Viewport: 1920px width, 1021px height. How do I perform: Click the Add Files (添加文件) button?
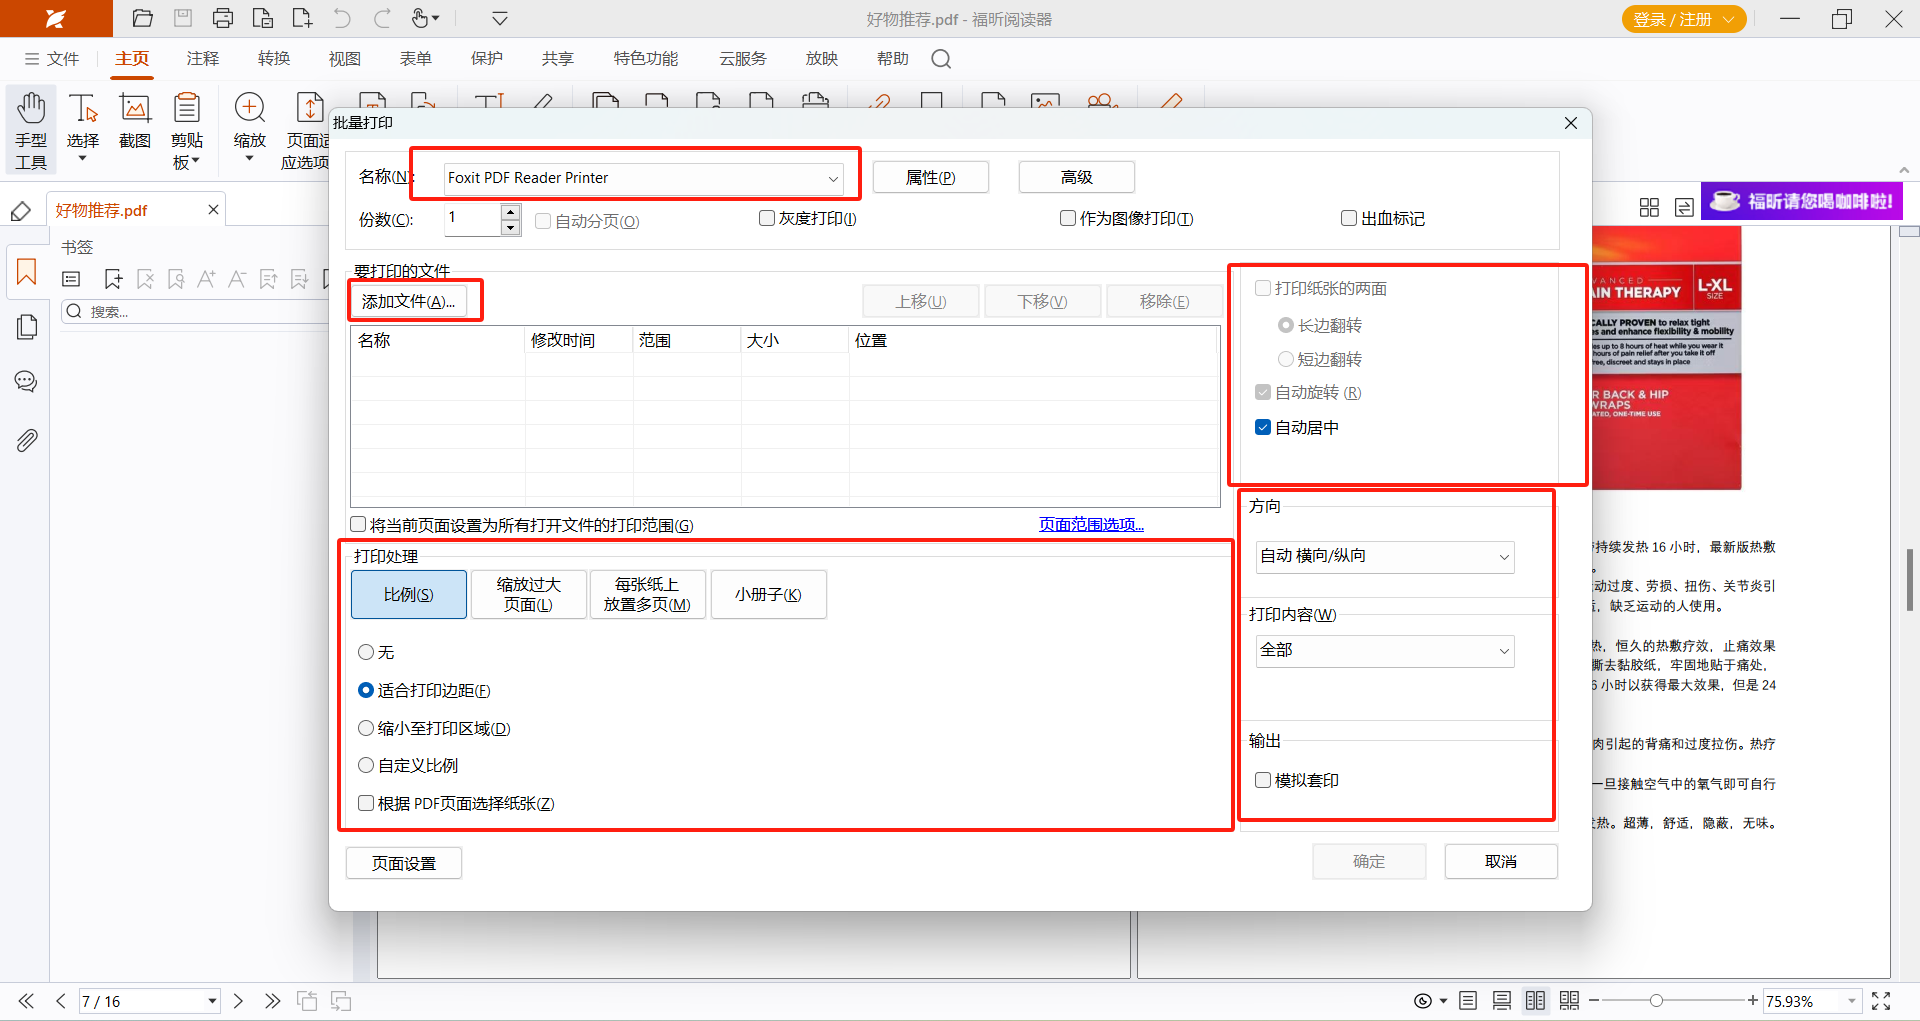click(408, 301)
